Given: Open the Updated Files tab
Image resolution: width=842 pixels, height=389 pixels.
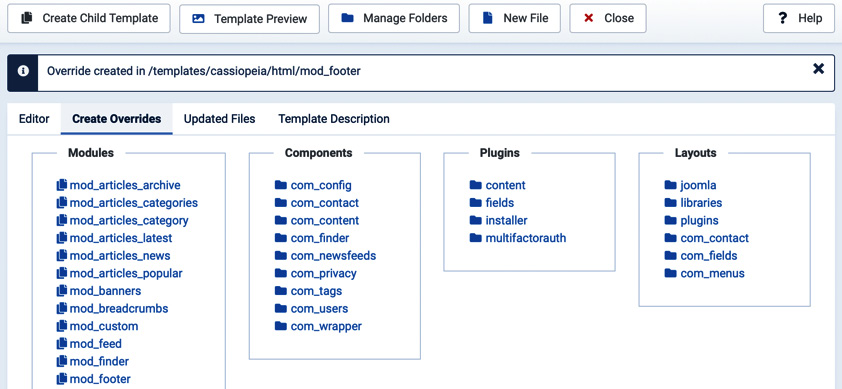Looking at the screenshot, I should point(219,119).
